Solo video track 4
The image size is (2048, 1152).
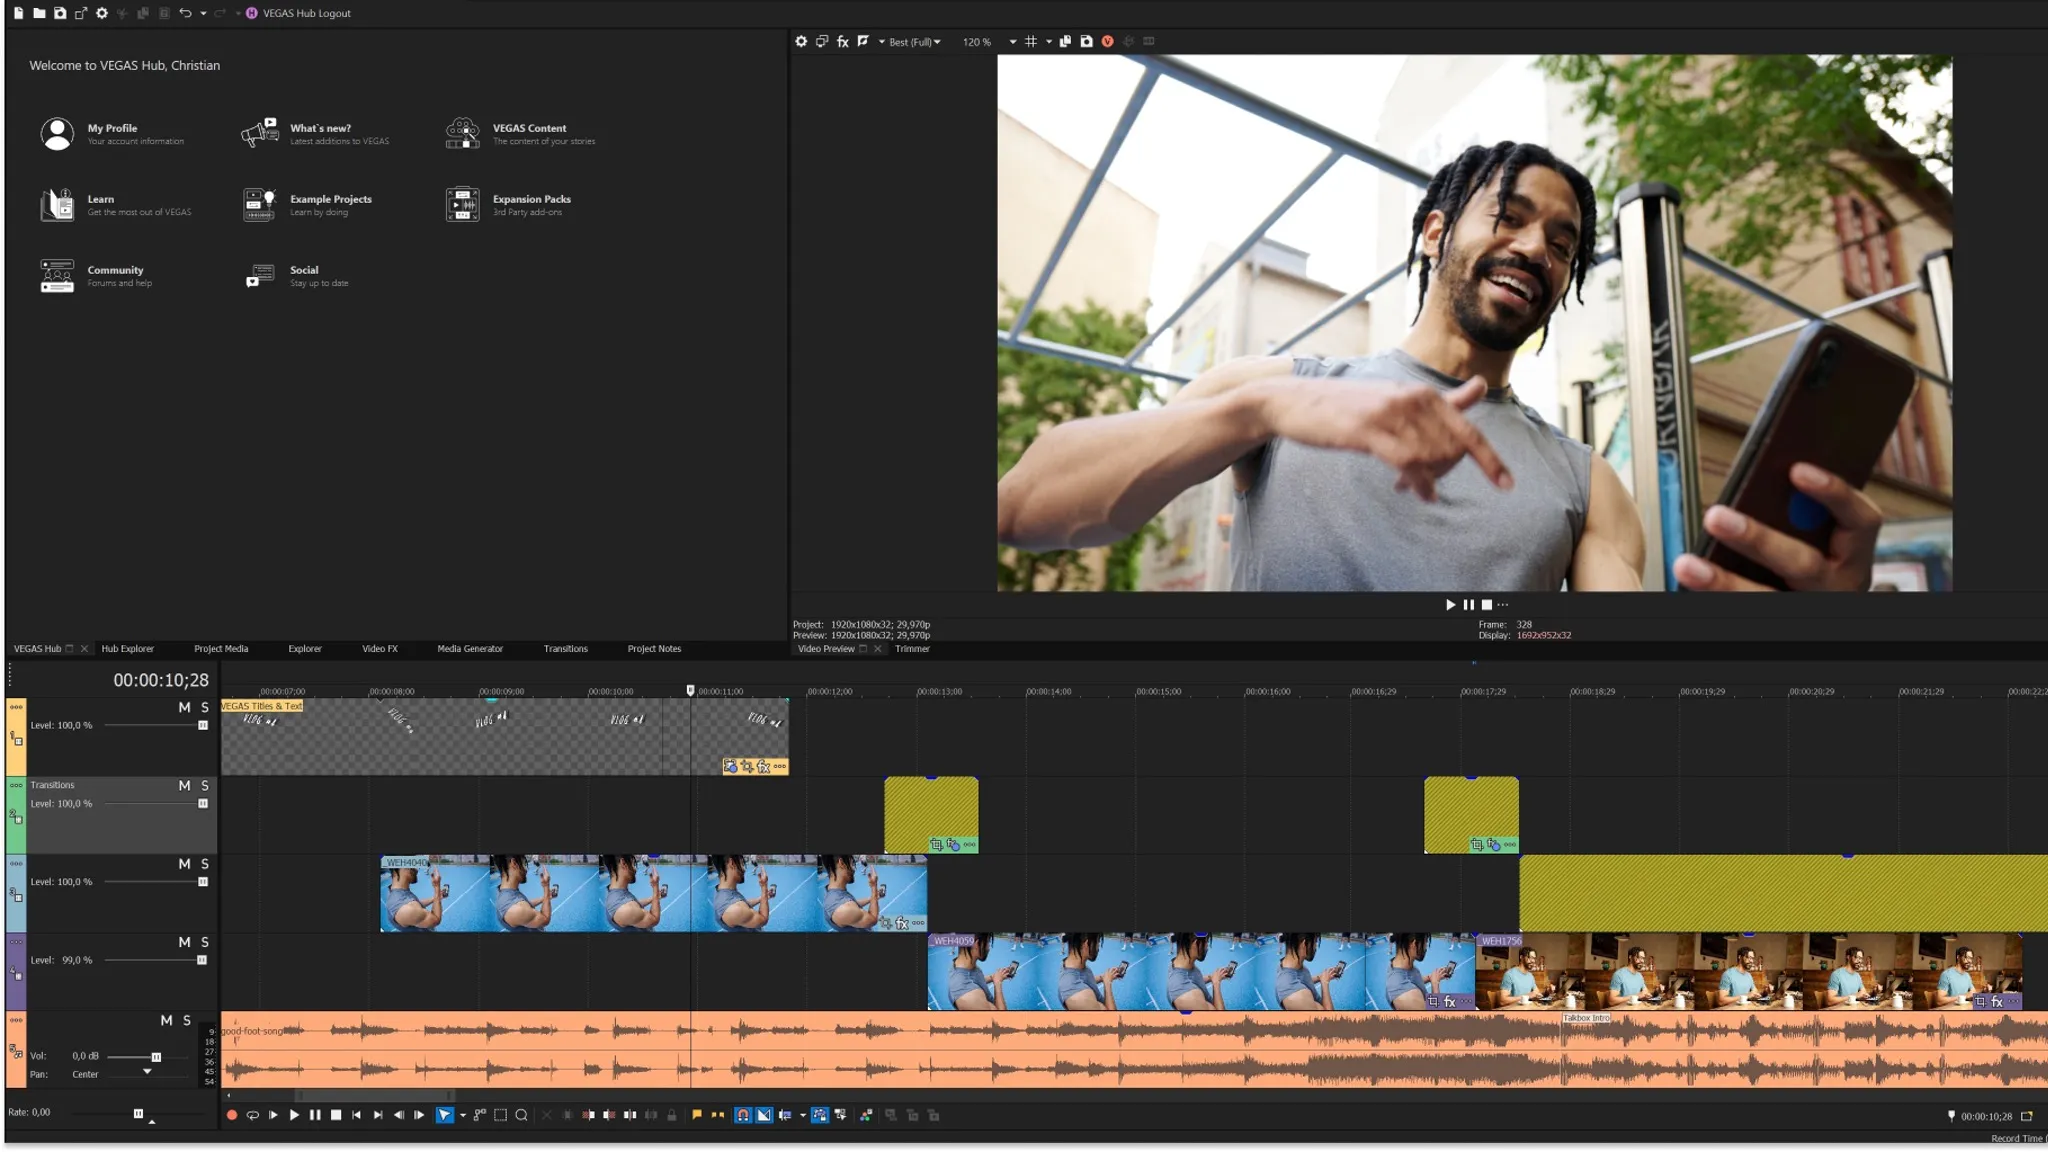coord(205,942)
